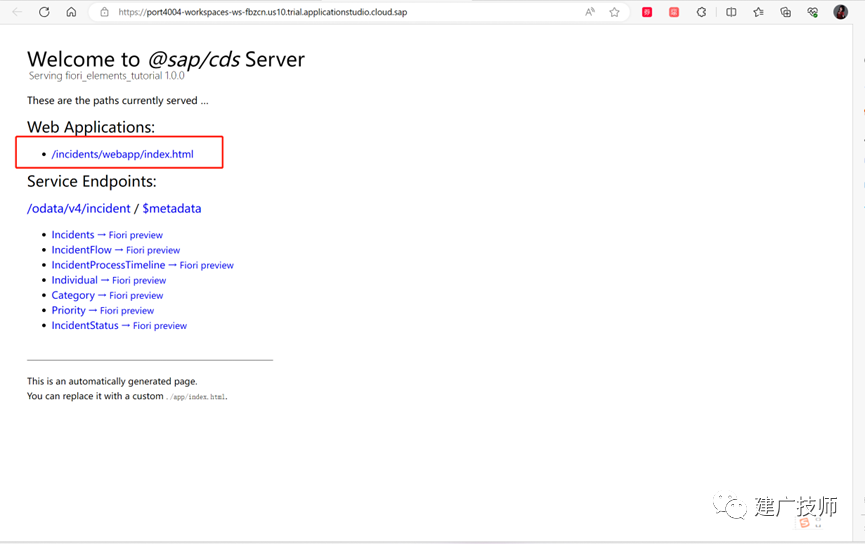Viewport: 865px width, 544px height.
Task: Open the light red extension icon
Action: click(674, 12)
